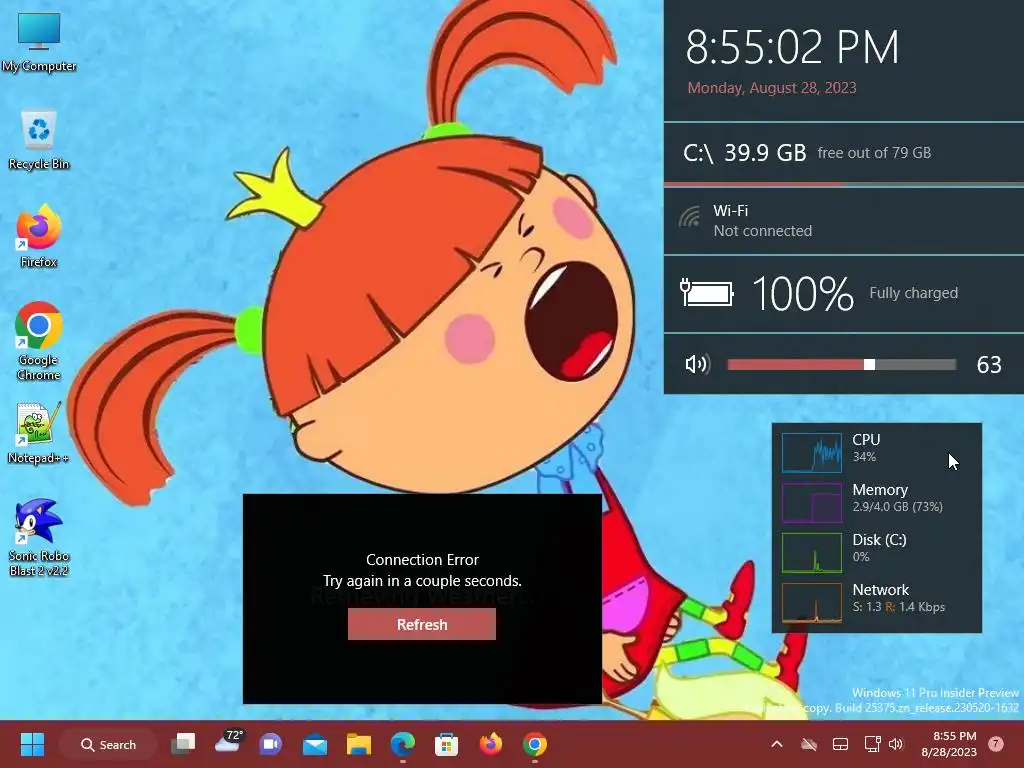
Task: Adjust the widget volume slider
Action: pos(841,364)
